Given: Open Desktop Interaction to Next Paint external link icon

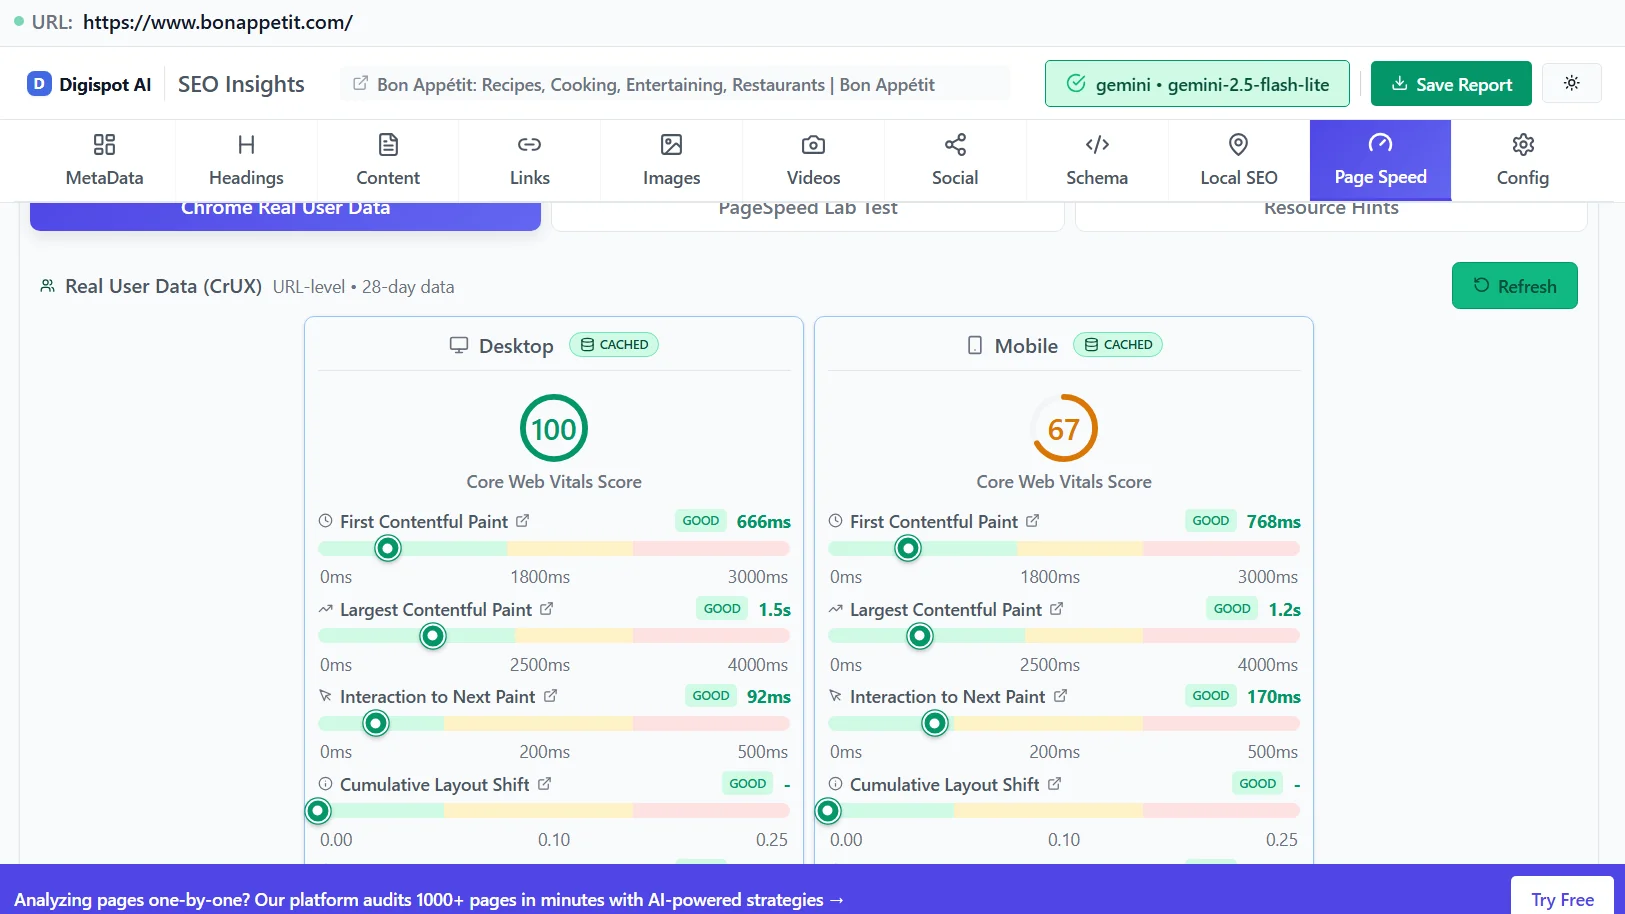Looking at the screenshot, I should tap(551, 695).
